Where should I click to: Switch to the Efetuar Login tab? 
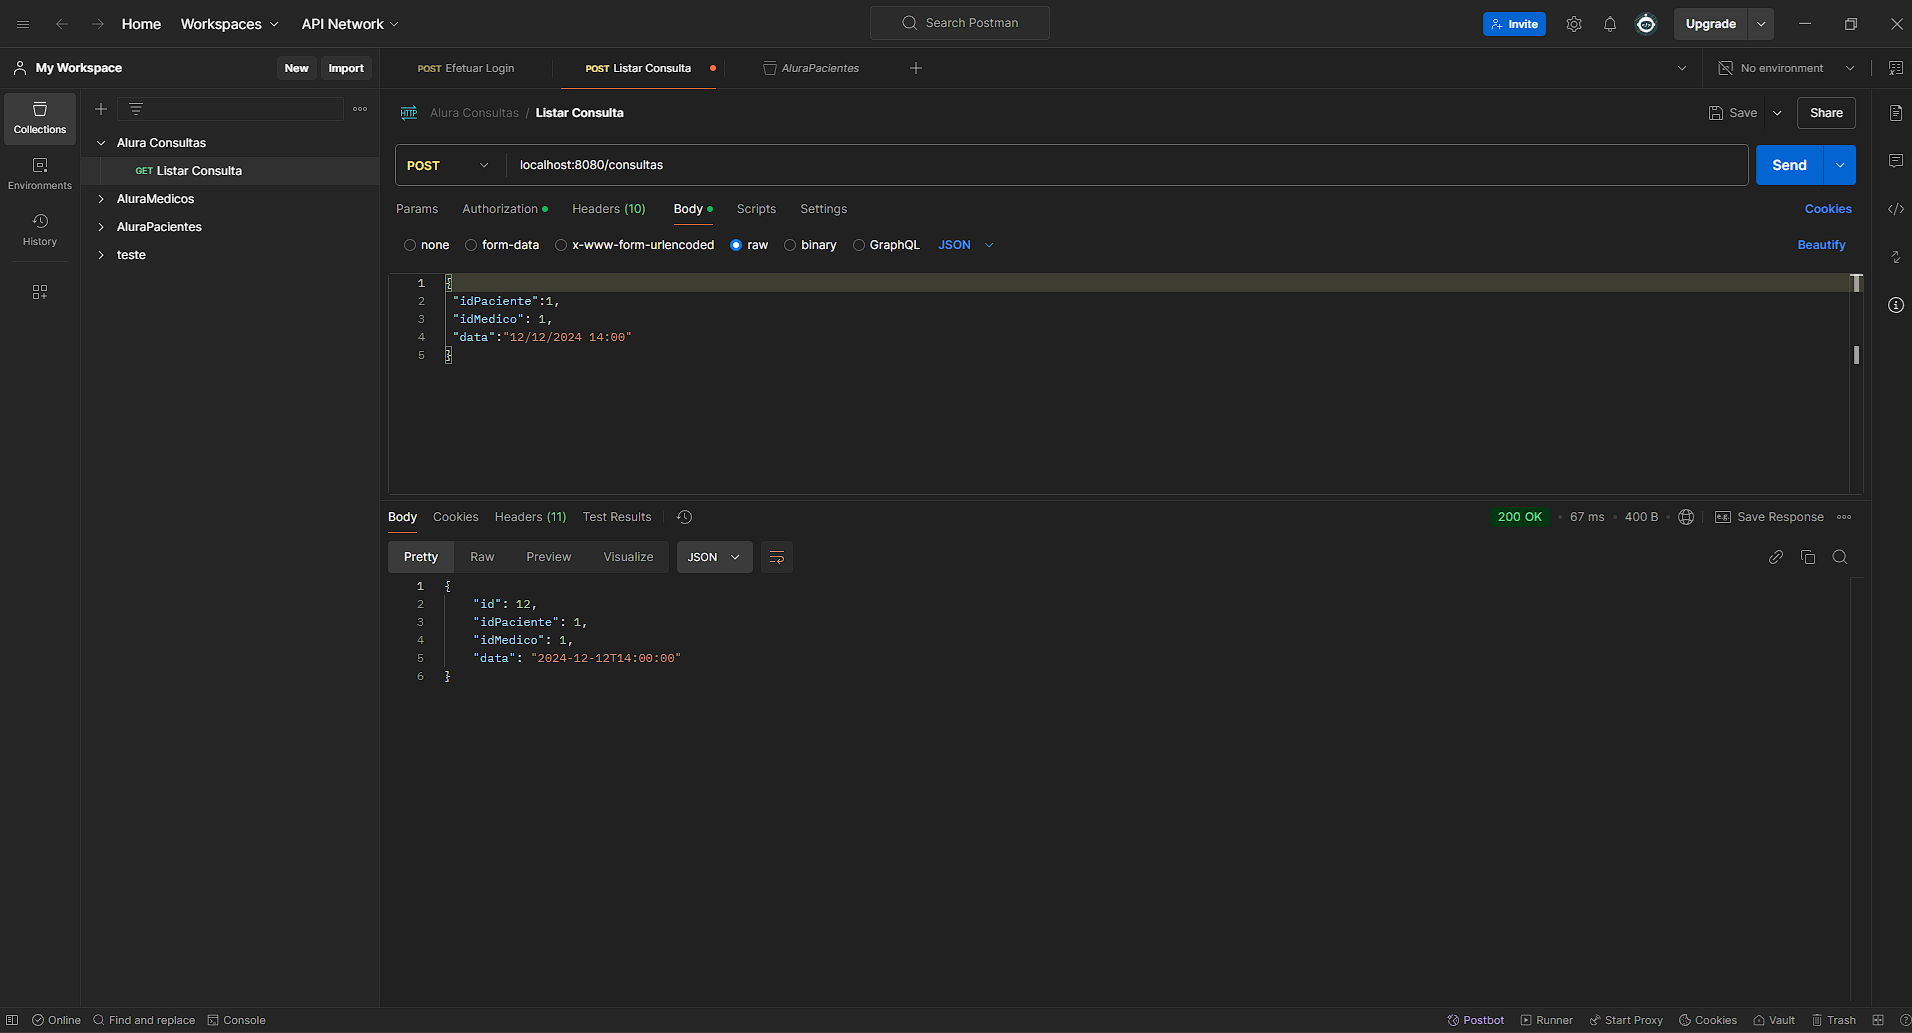coord(466,68)
